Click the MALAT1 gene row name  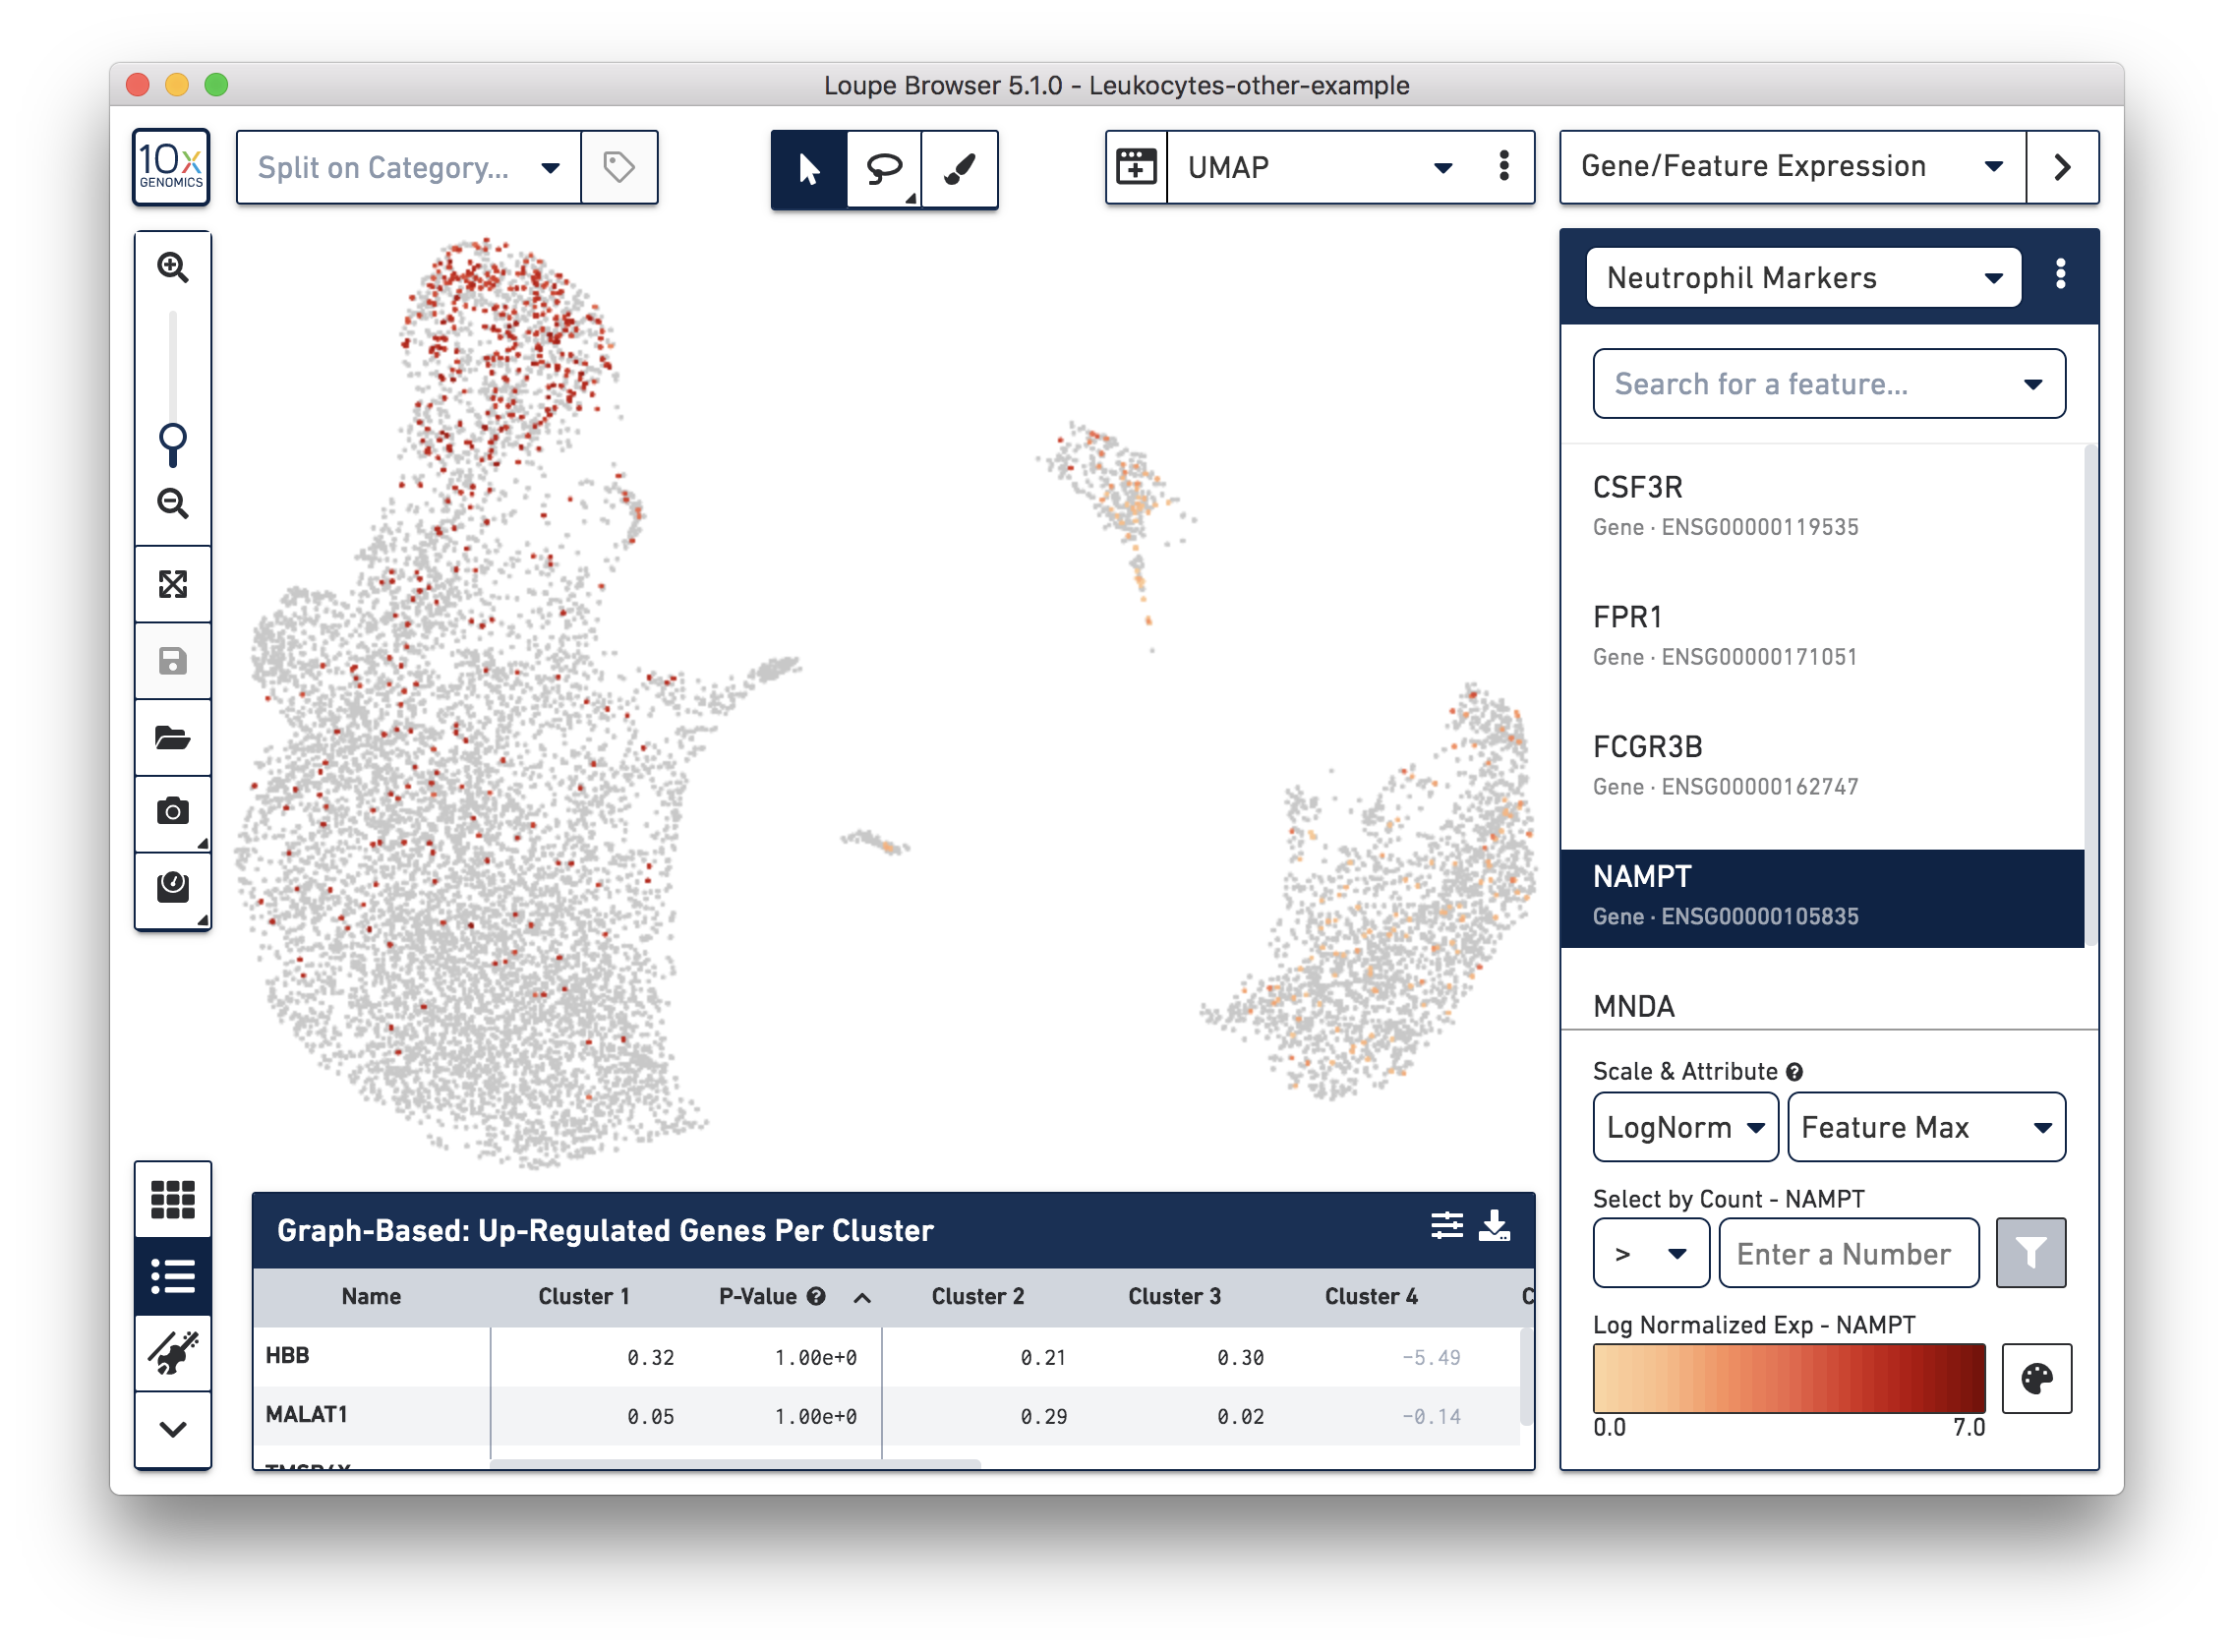(306, 1415)
